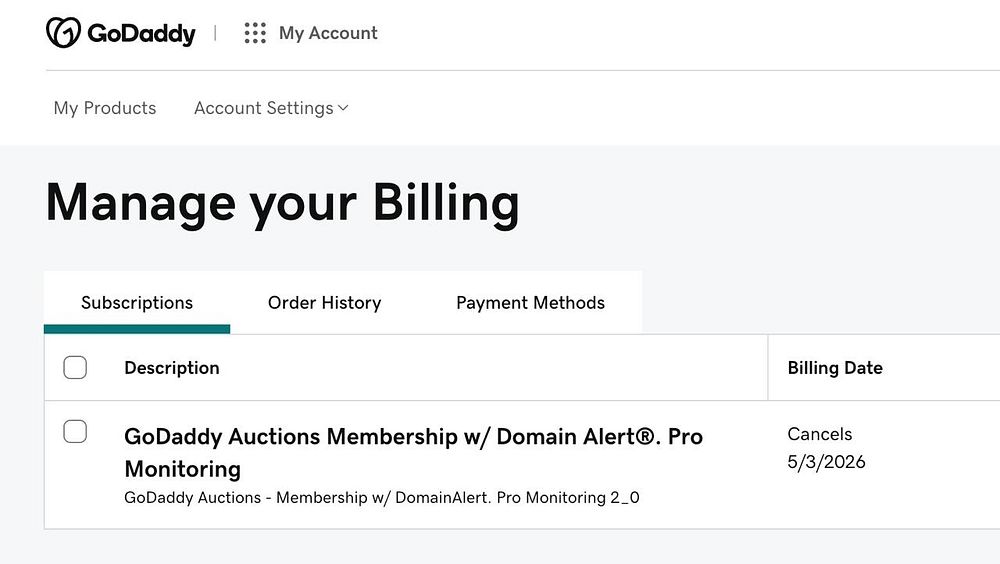This screenshot has height=564, width=1000.
Task: Click the Cancels status text
Action: (x=820, y=434)
